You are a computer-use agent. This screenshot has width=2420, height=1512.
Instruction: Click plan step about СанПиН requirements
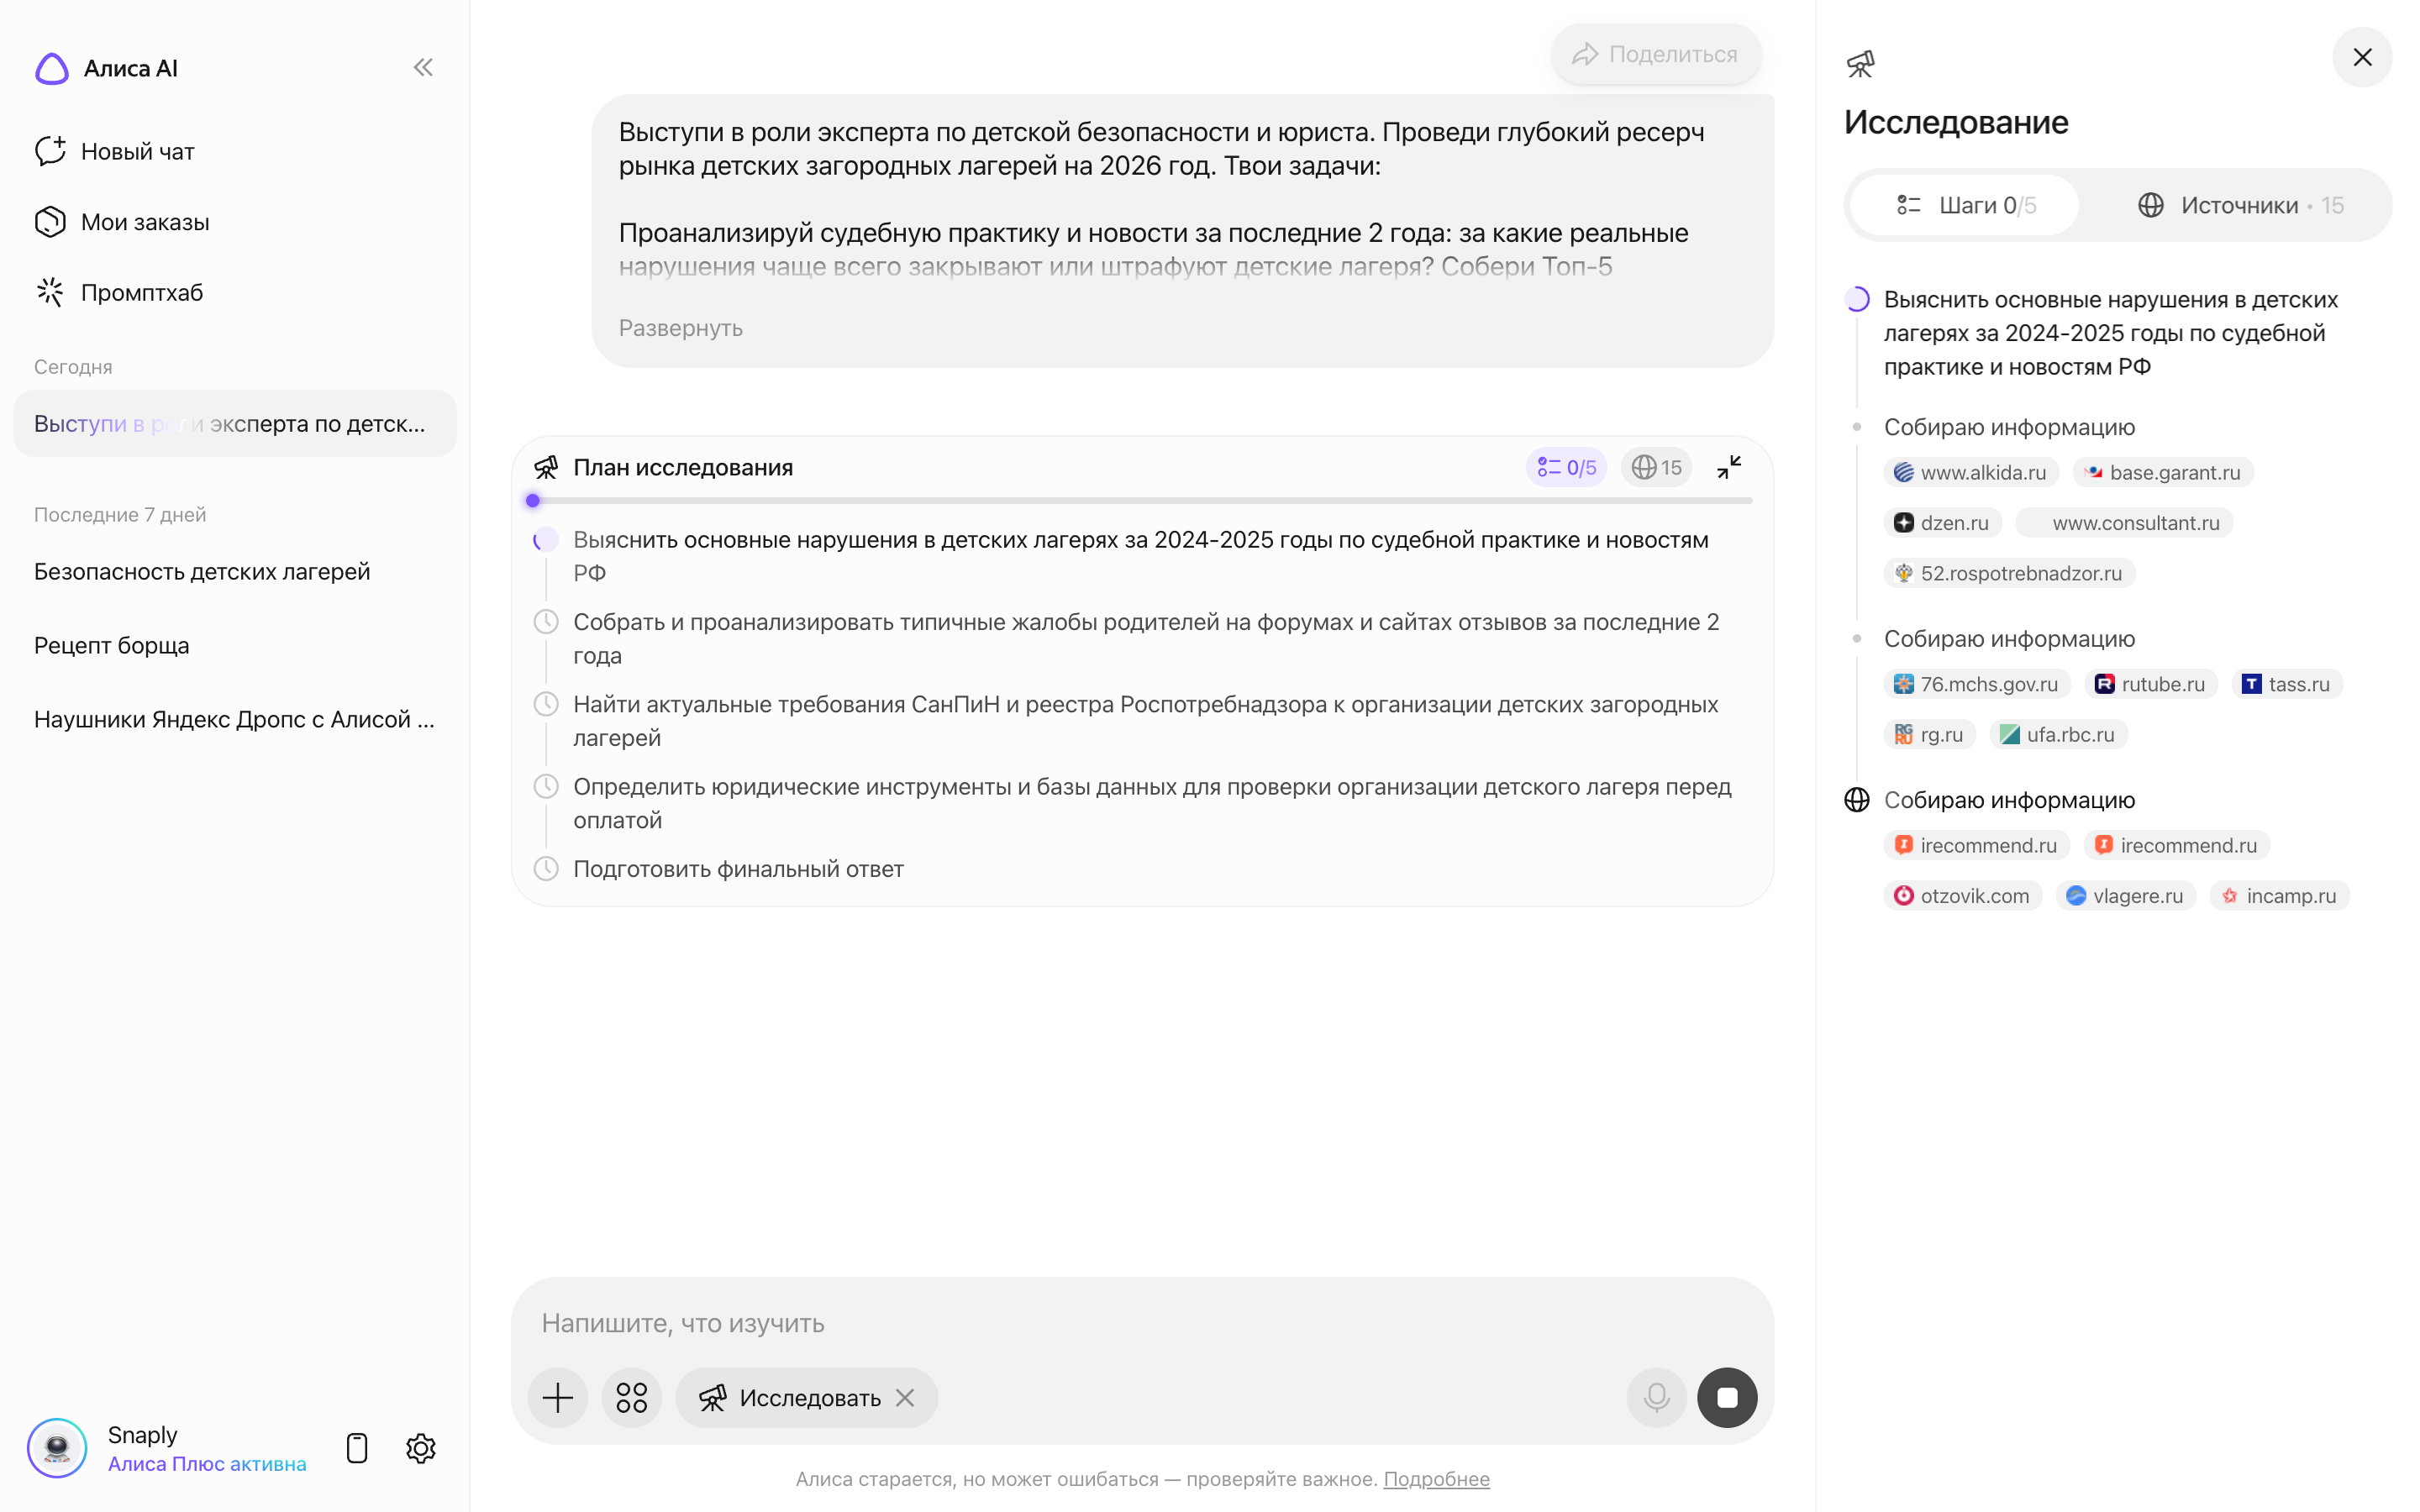click(1145, 721)
